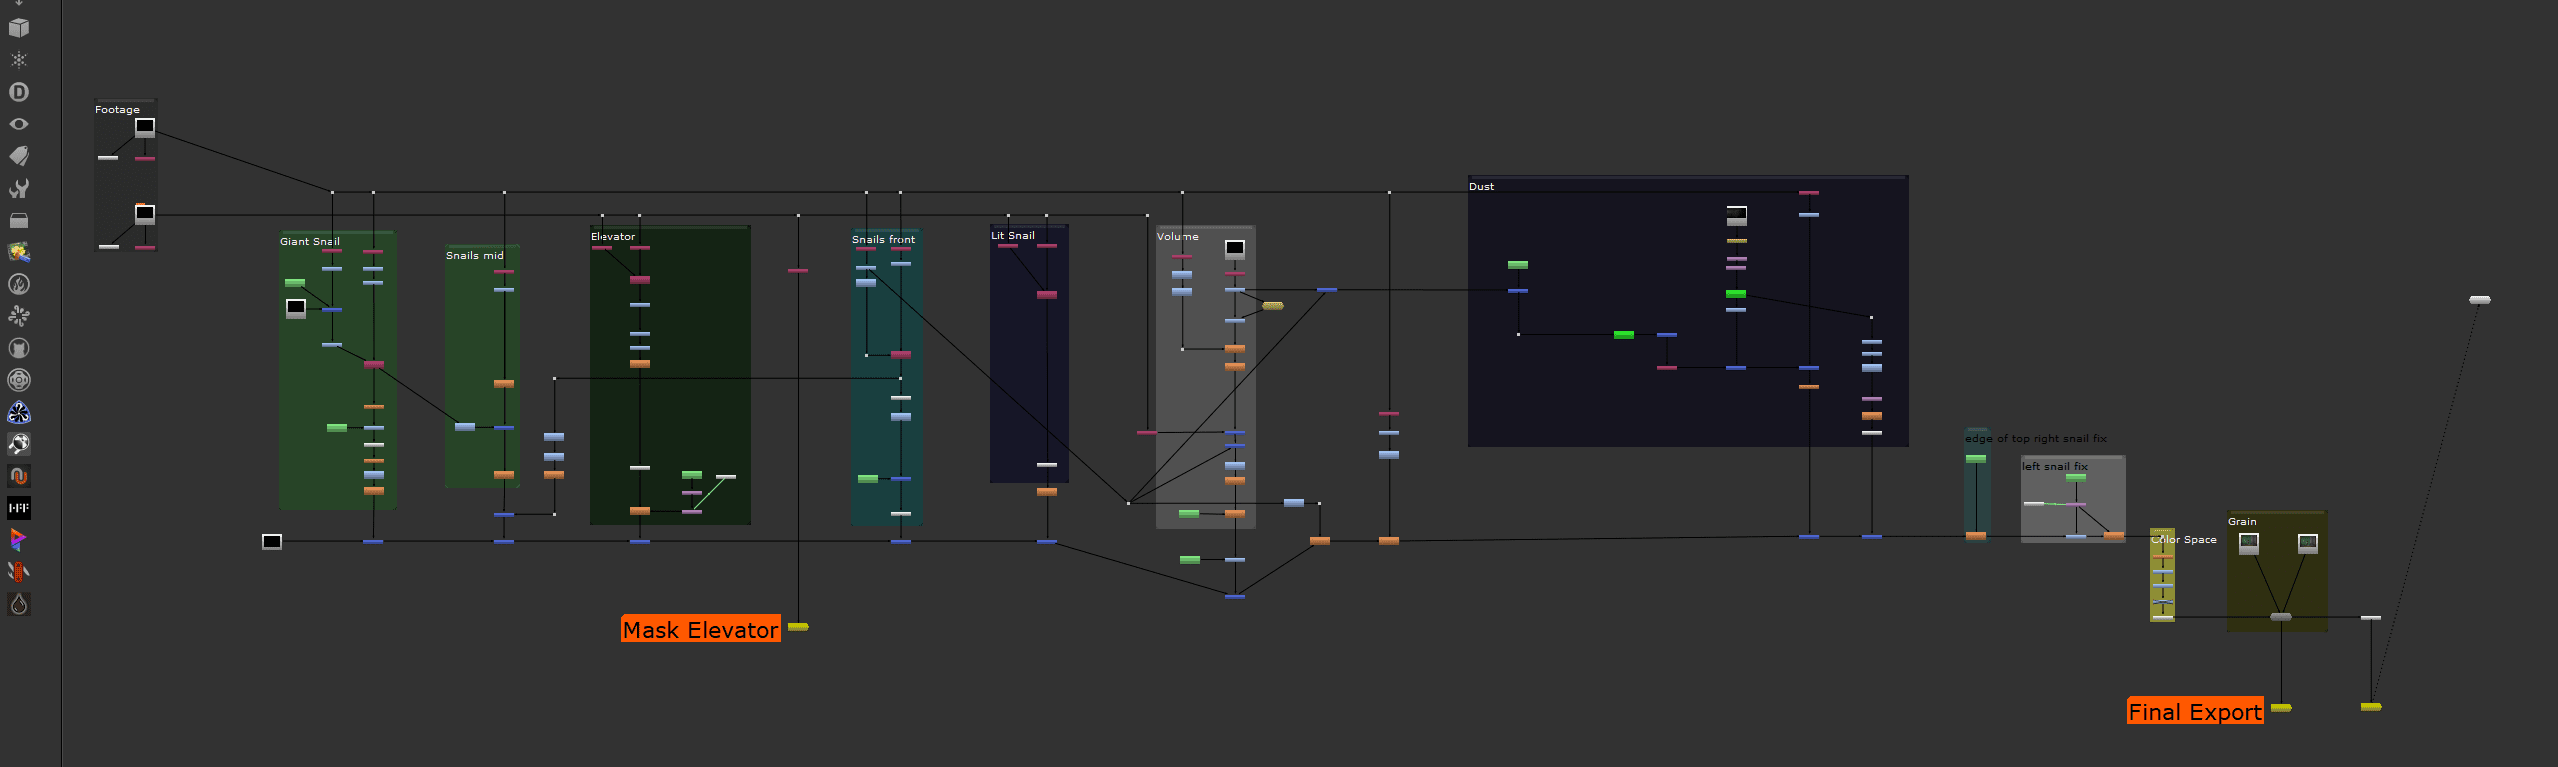Open the Views eye icon menu

pos(18,124)
